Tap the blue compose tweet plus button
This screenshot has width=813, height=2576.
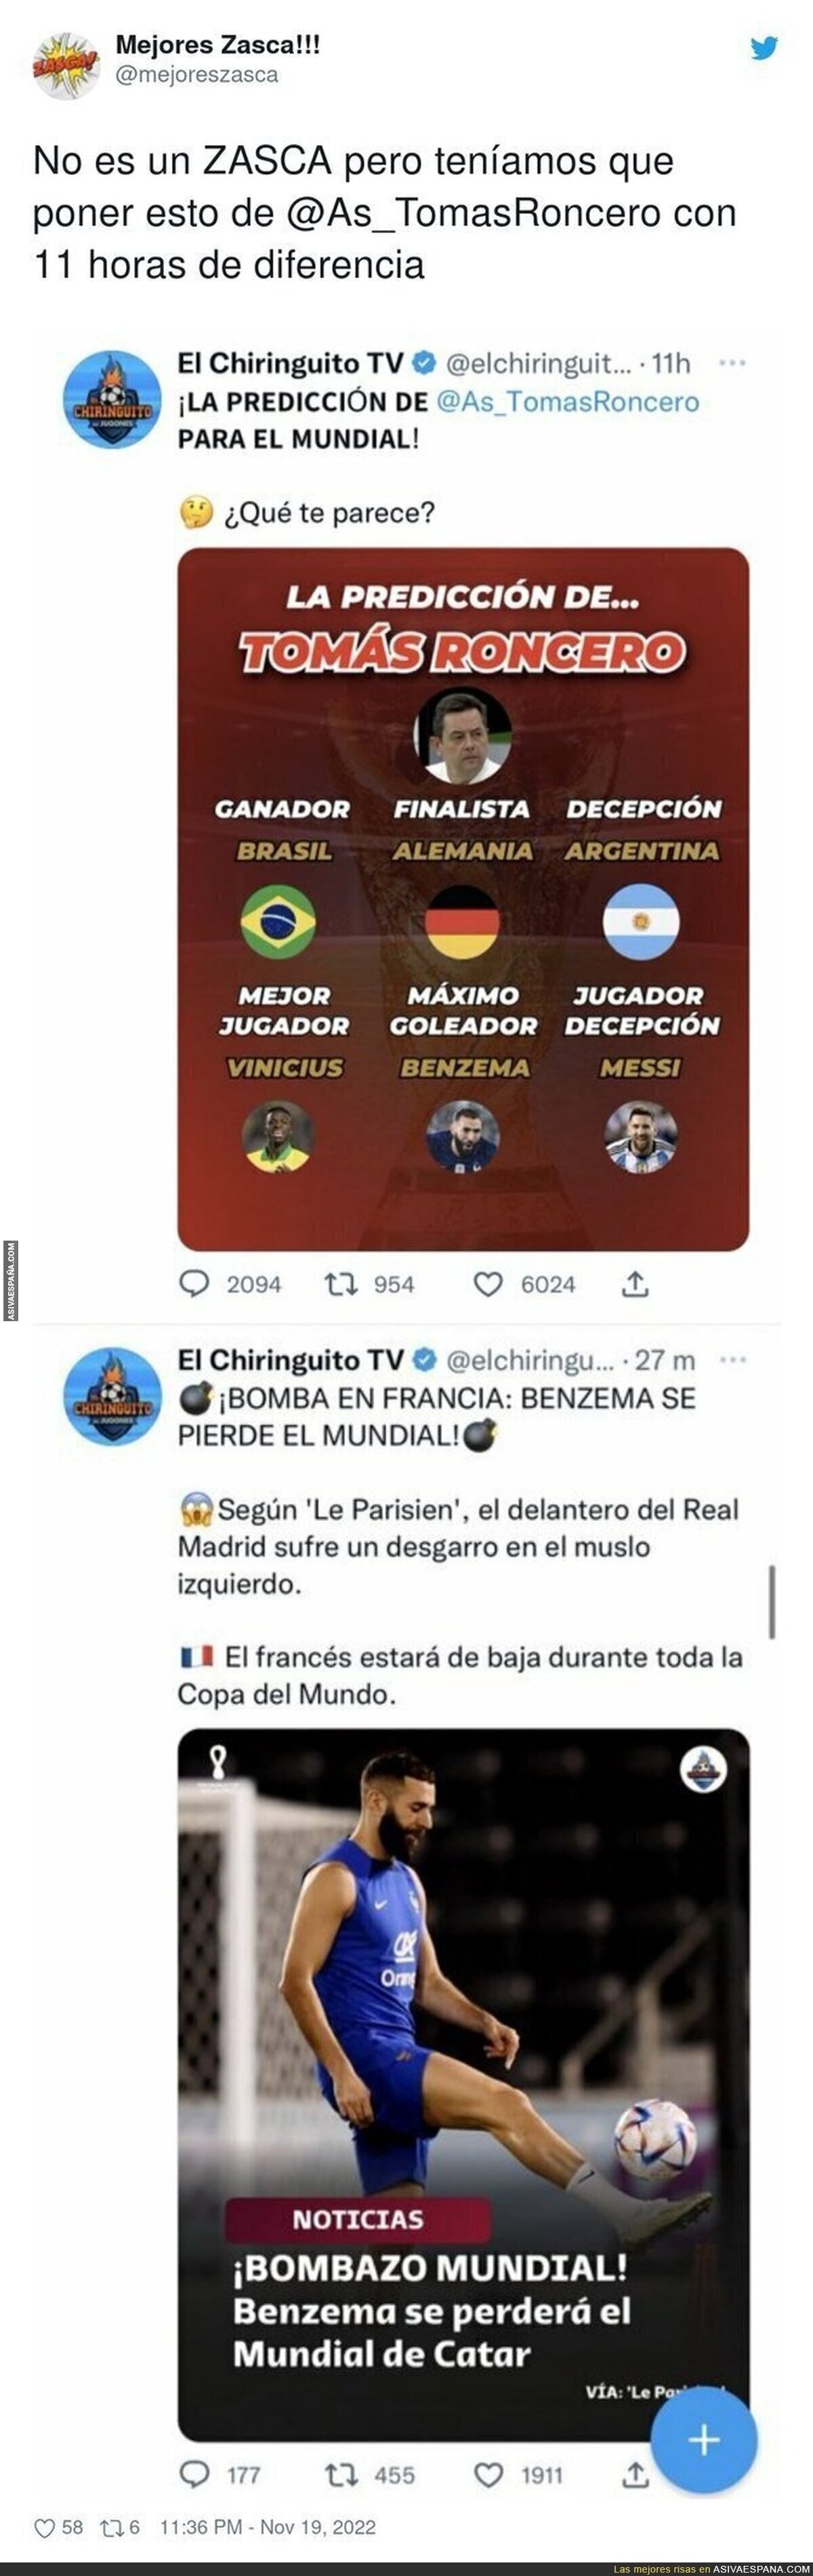click(703, 2440)
